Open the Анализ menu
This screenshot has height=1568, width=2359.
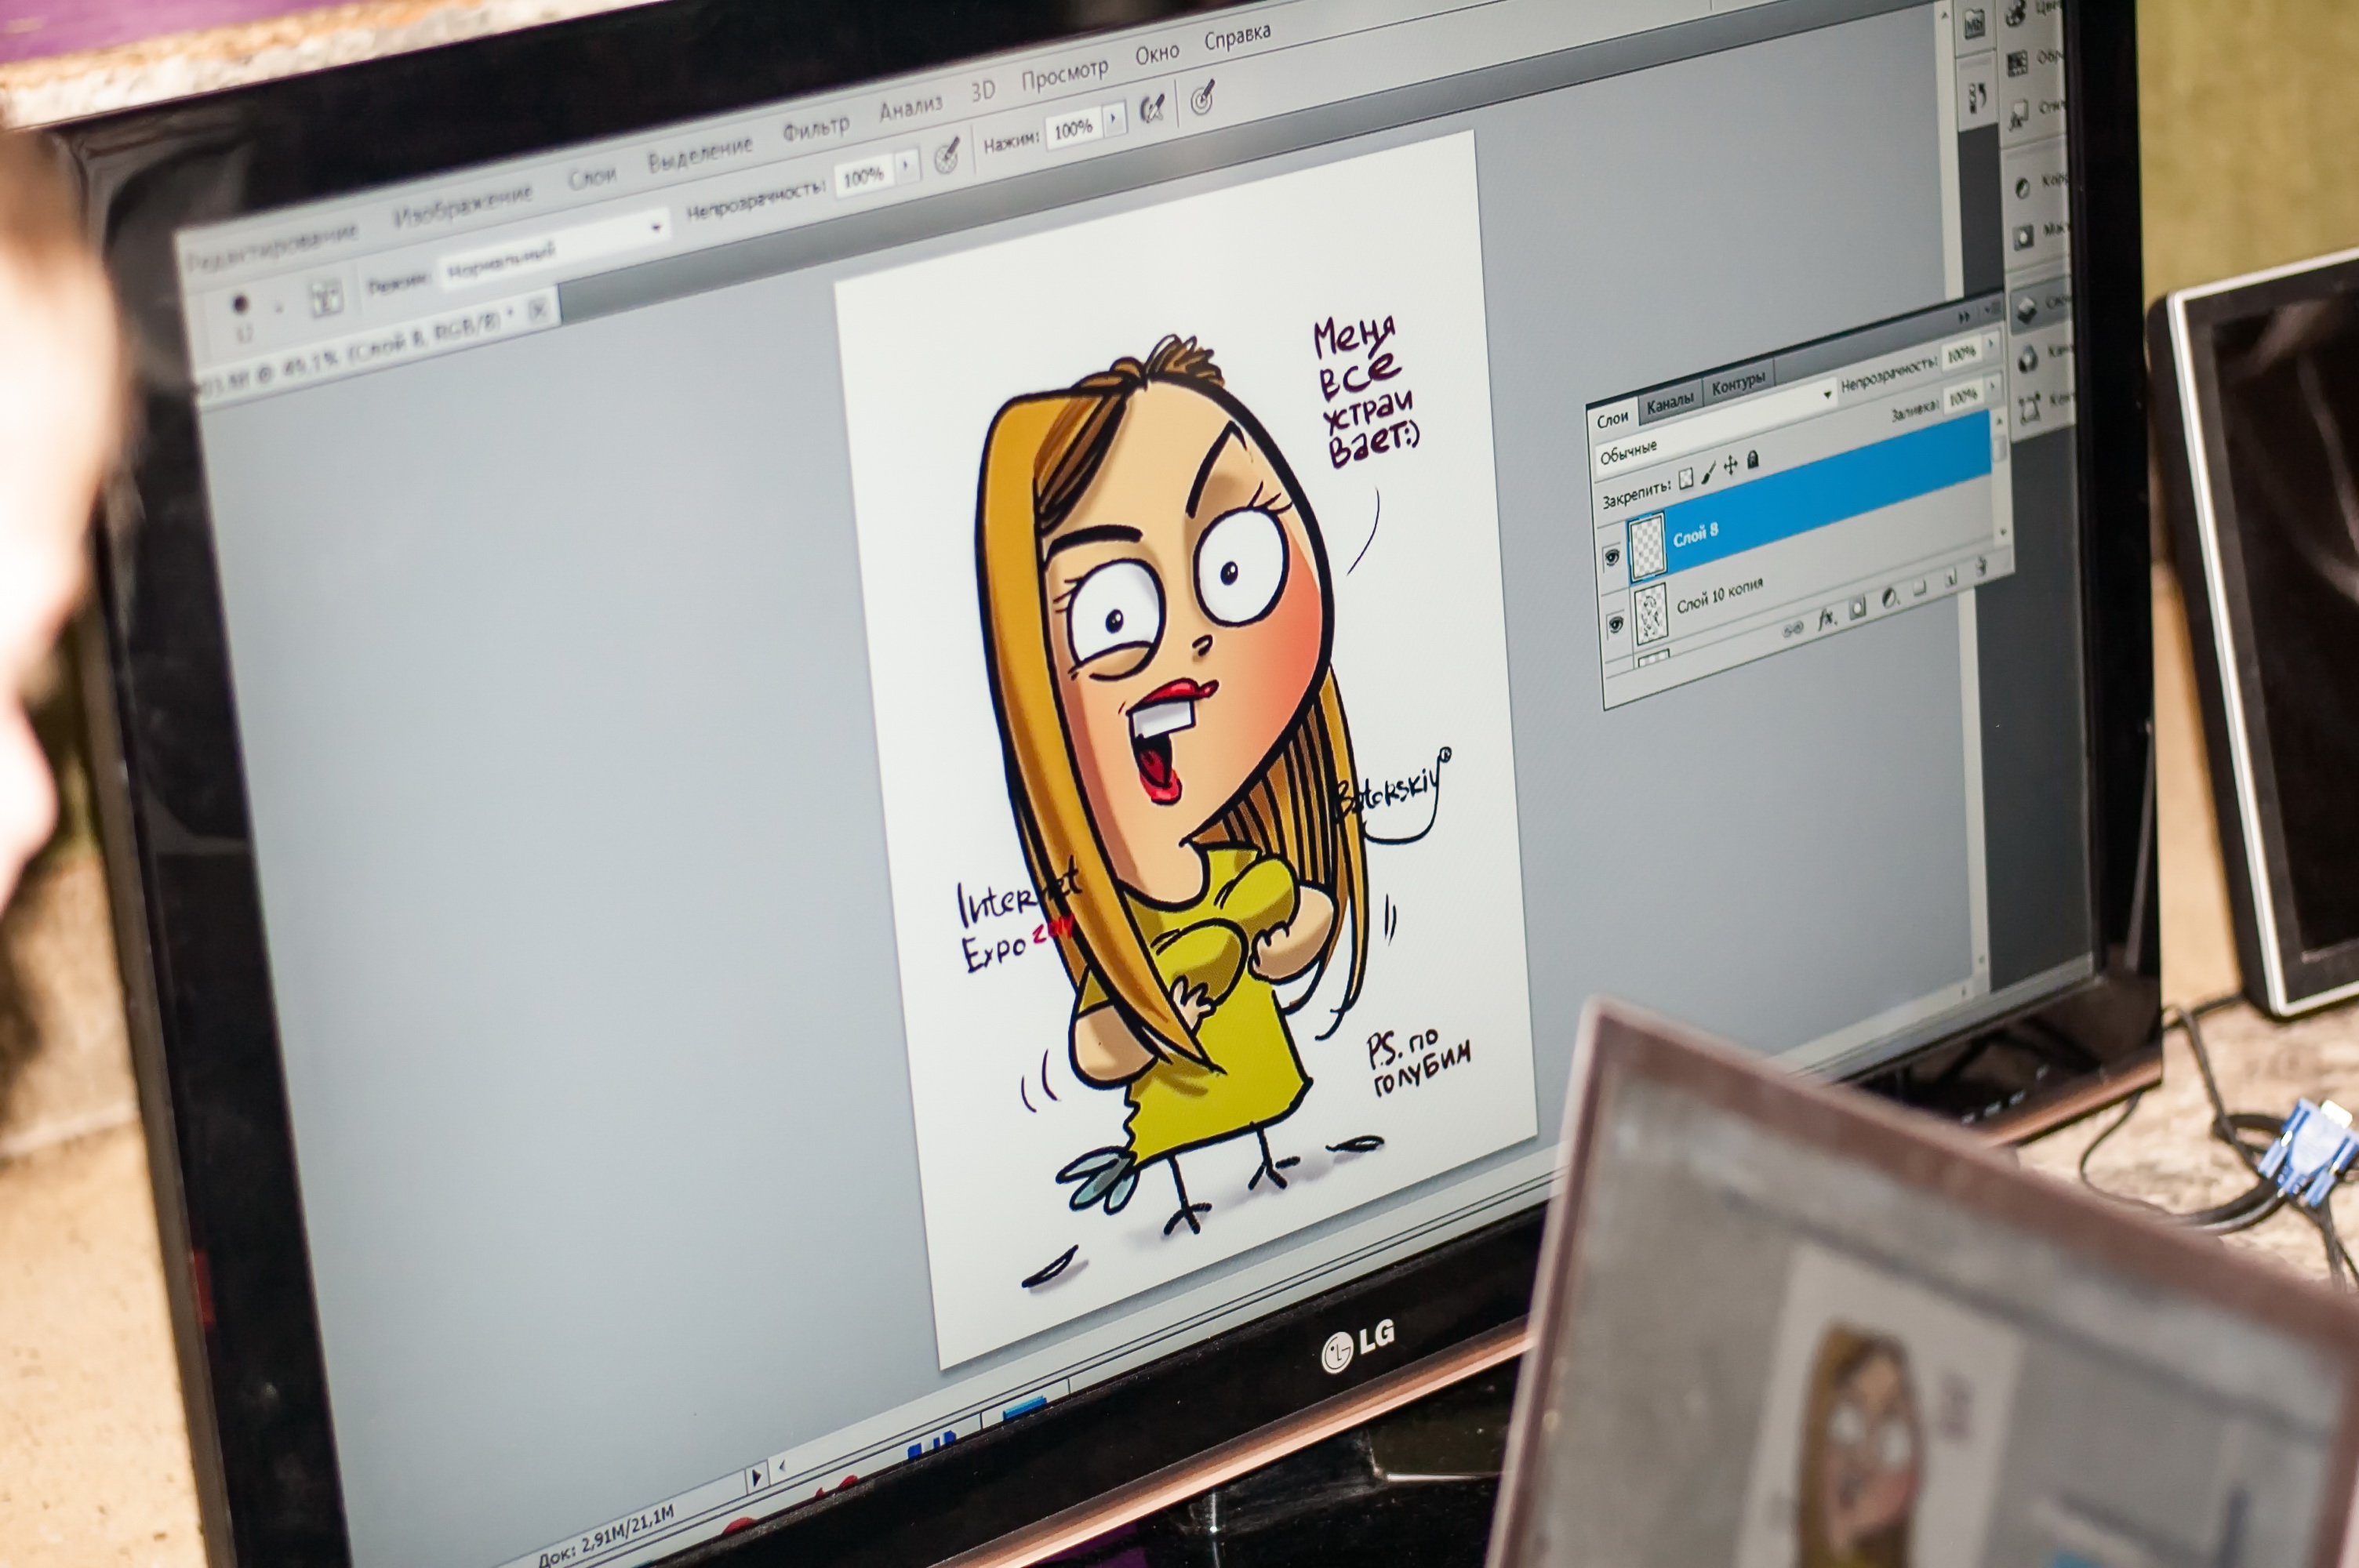[910, 108]
